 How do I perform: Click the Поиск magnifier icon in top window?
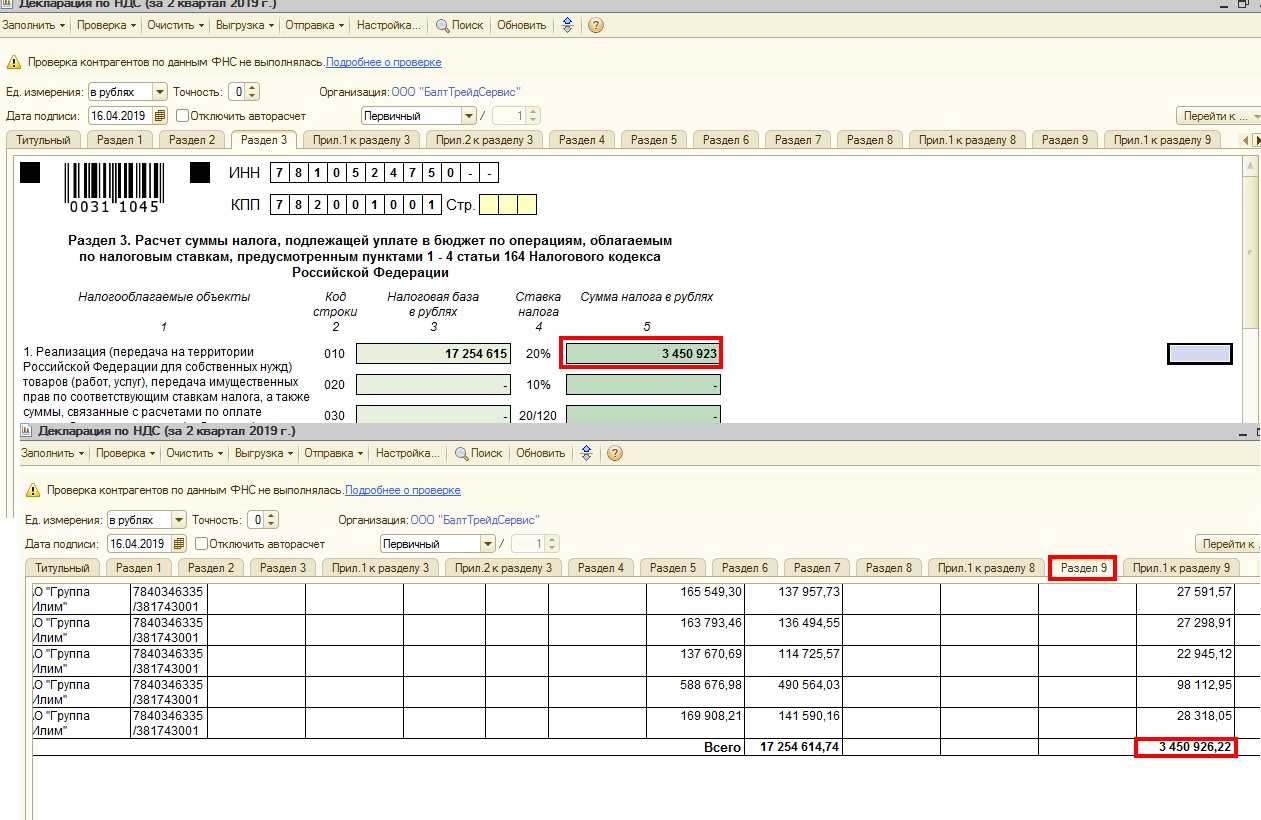click(x=441, y=25)
